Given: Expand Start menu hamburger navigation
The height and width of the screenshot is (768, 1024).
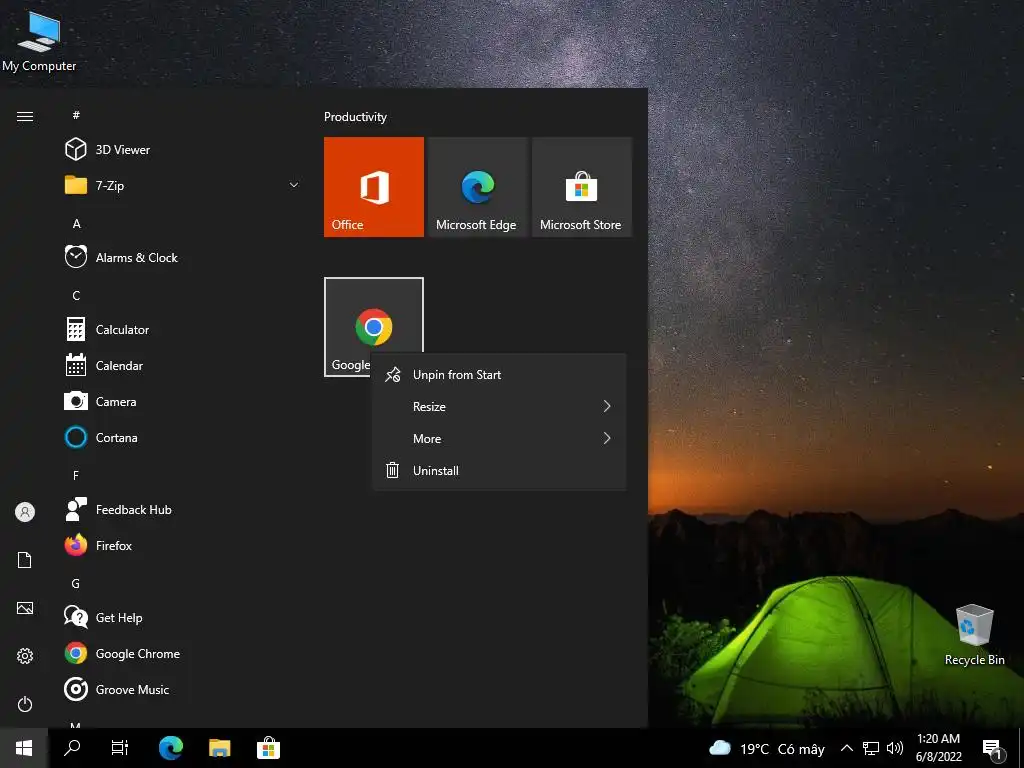Looking at the screenshot, I should (x=25, y=116).
